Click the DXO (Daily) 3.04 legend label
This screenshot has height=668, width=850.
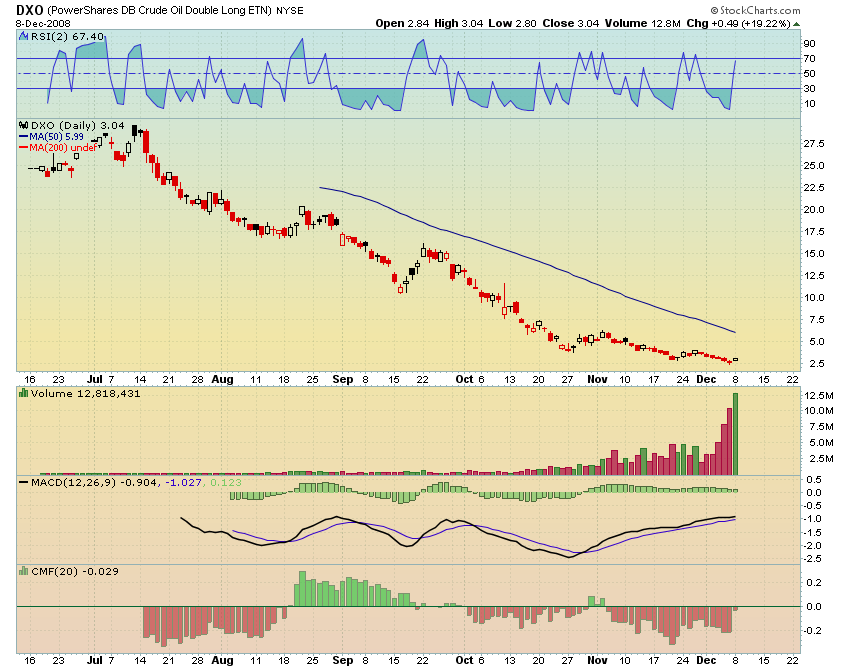pos(77,125)
